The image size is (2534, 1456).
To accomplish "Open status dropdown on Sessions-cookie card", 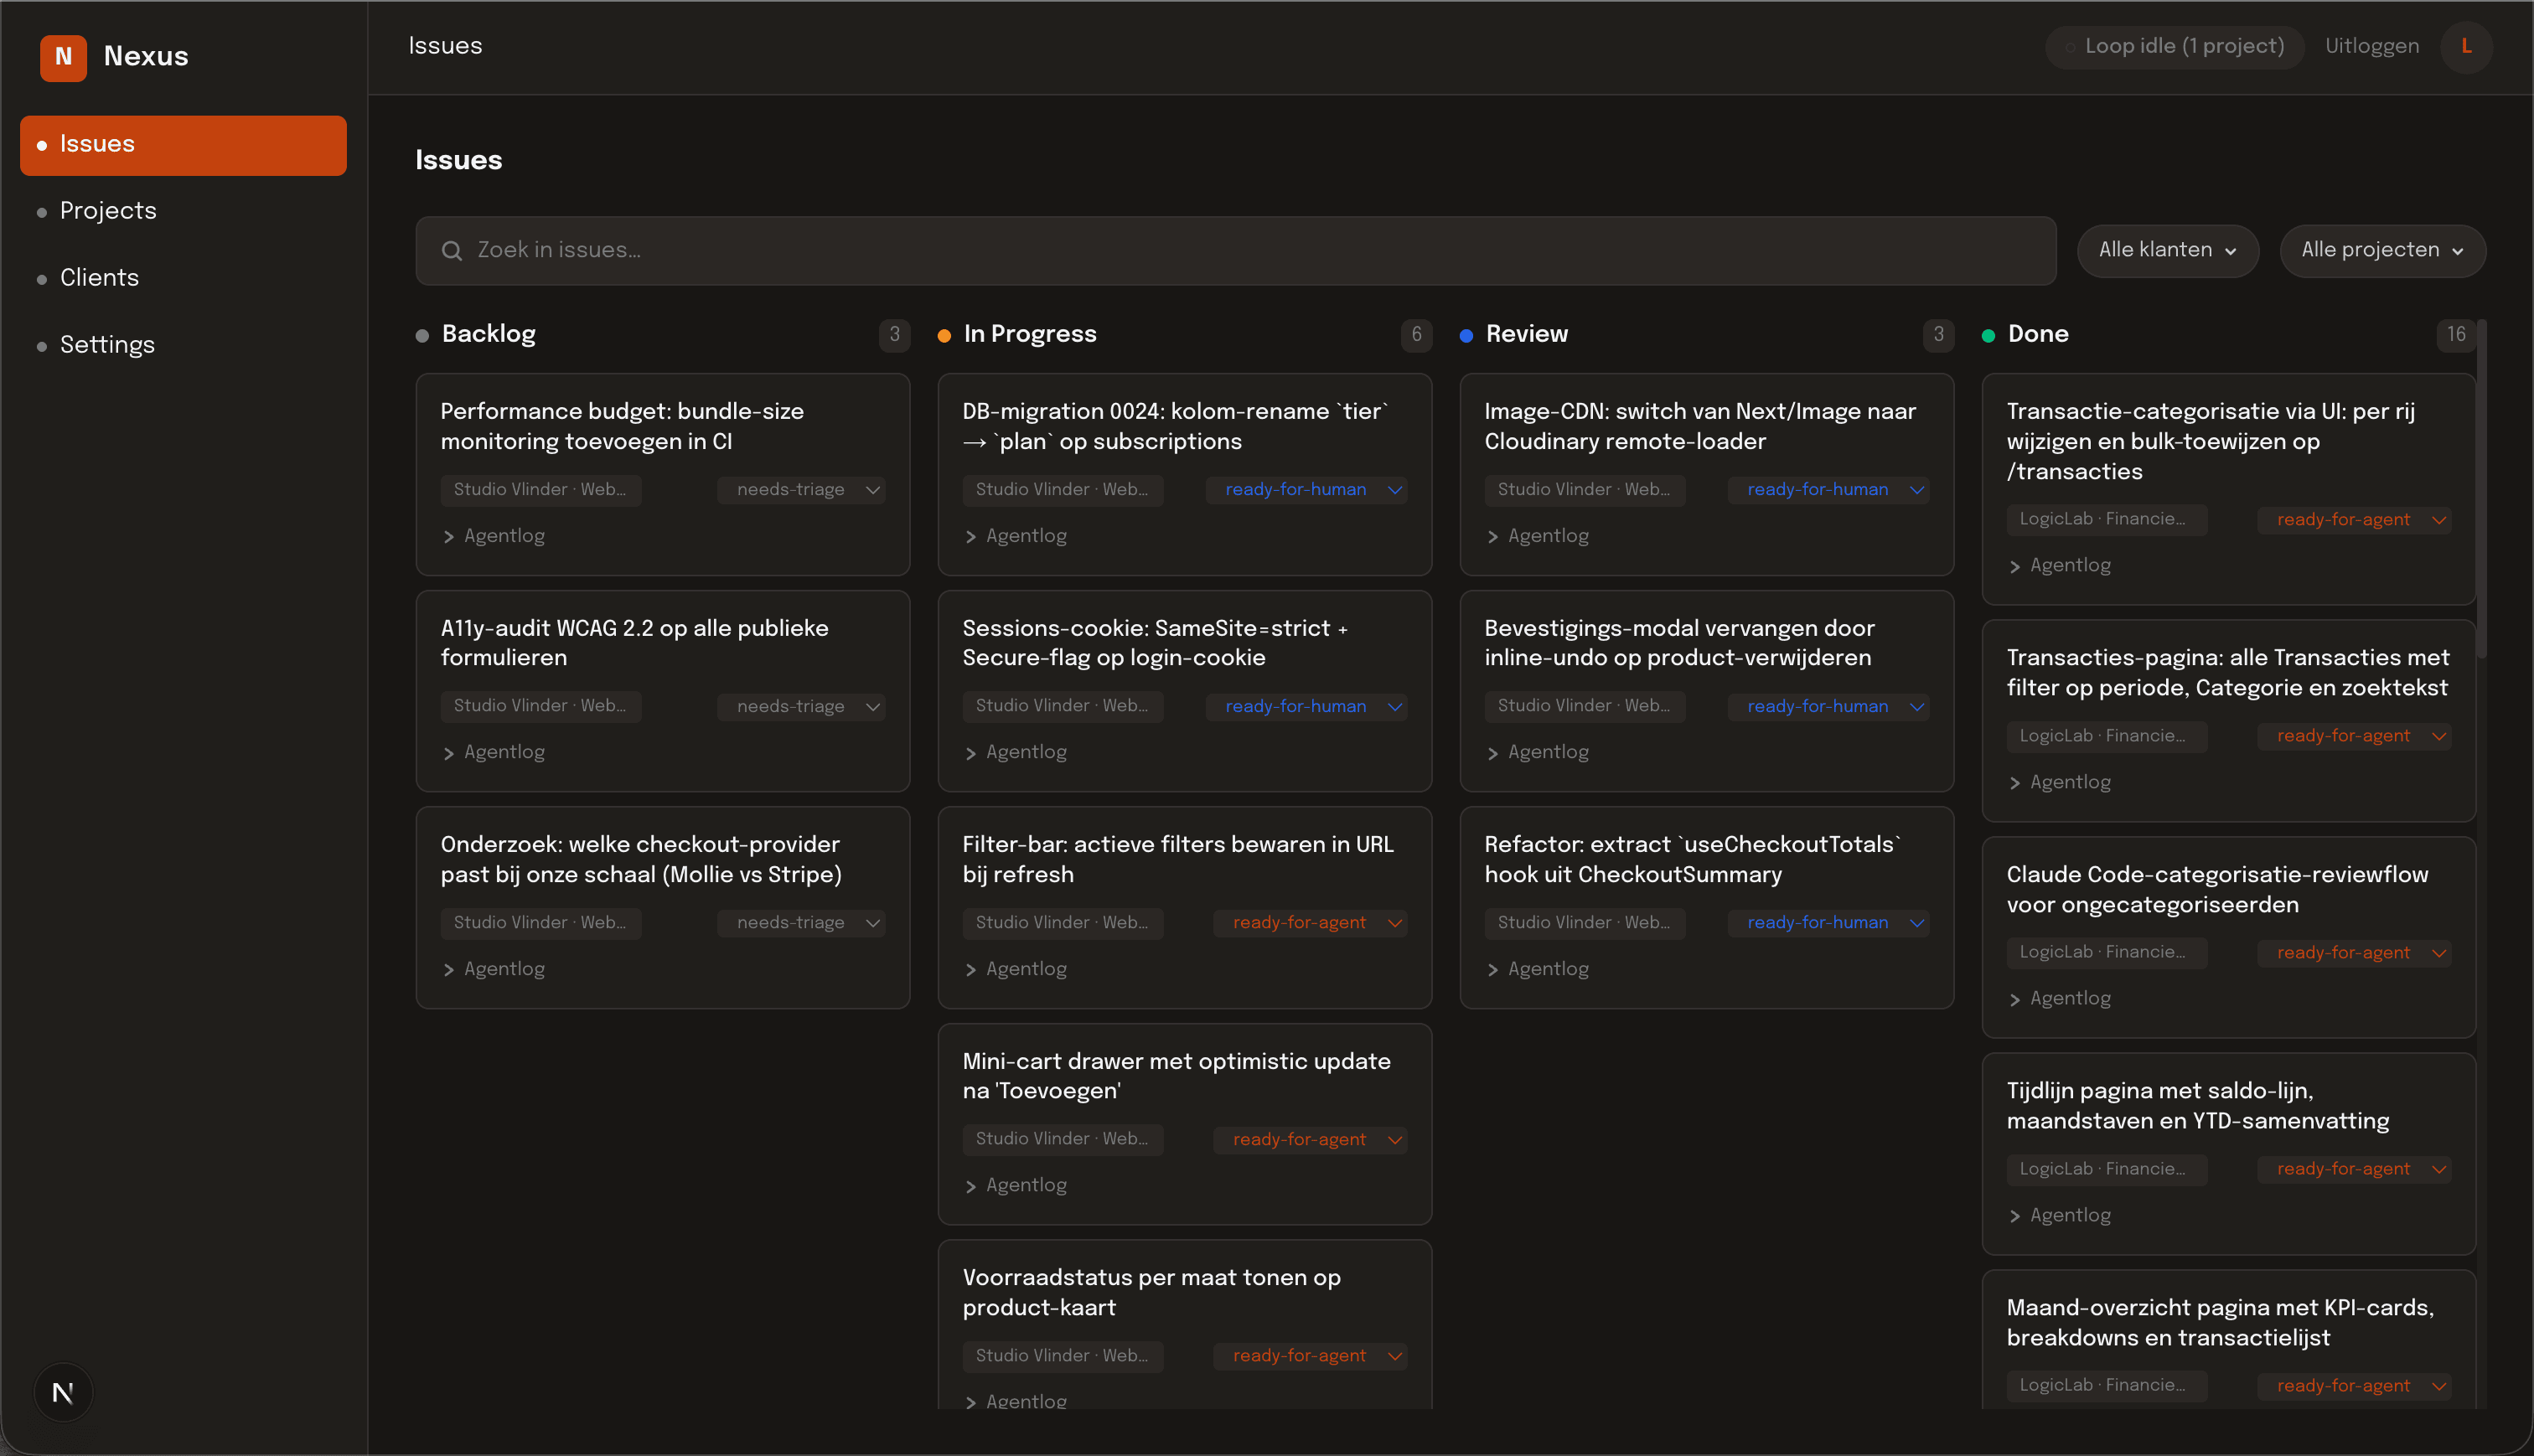I will coord(1306,707).
